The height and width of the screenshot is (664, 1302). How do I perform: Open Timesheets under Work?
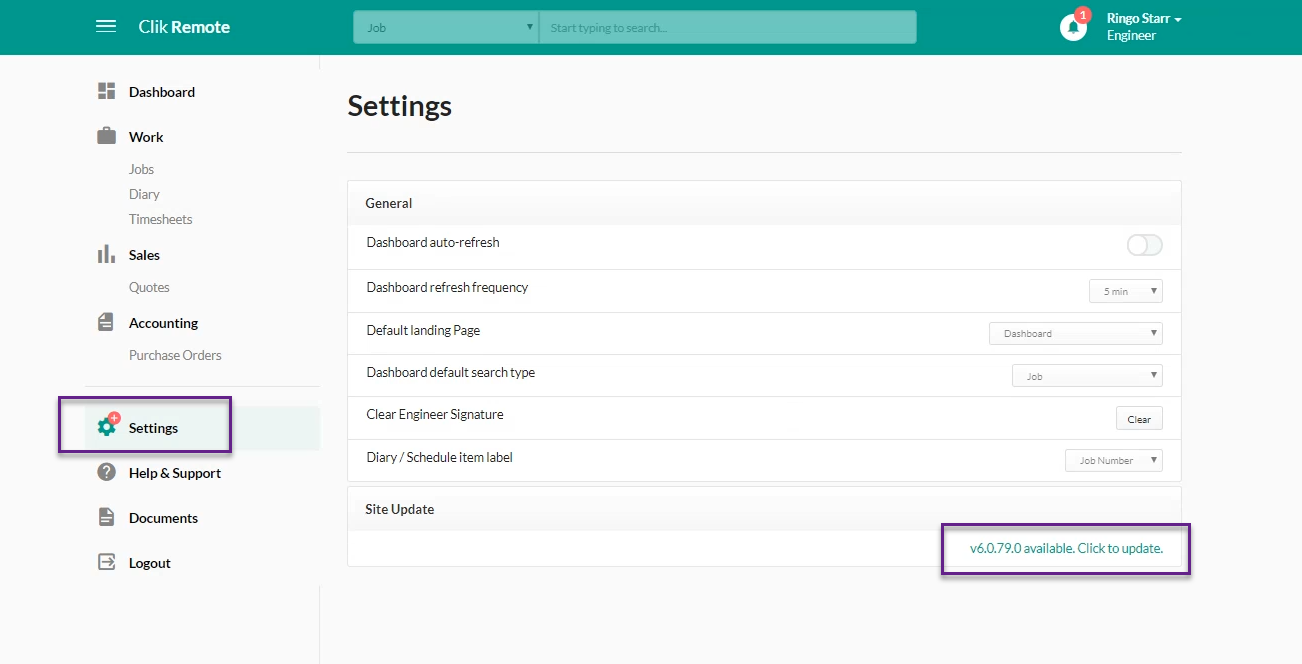tap(160, 219)
